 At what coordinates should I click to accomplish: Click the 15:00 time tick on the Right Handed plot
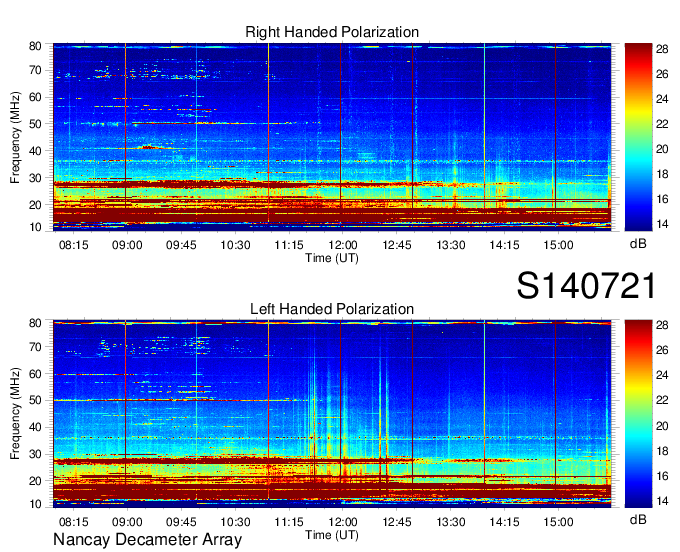pyautogui.click(x=558, y=245)
